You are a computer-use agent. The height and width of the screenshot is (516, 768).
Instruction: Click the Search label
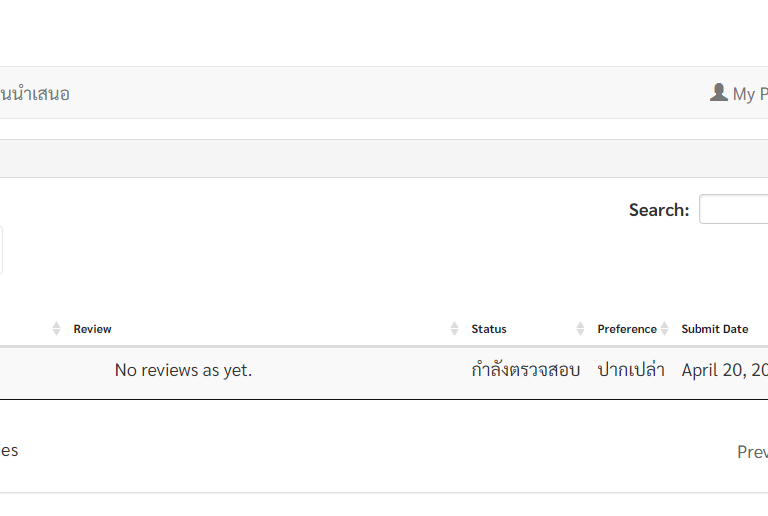pyautogui.click(x=659, y=210)
